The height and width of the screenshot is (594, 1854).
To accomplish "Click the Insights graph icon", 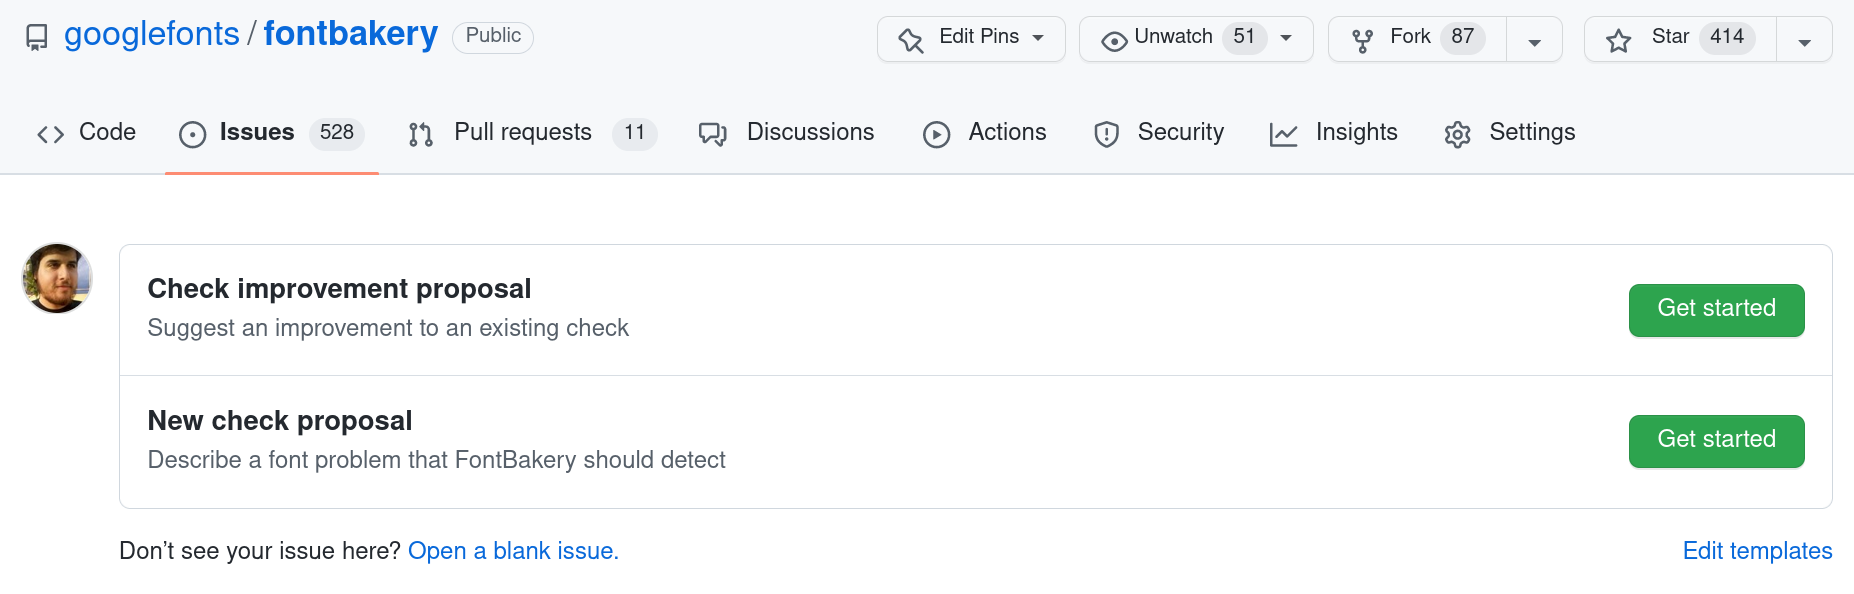I will 1283,134.
